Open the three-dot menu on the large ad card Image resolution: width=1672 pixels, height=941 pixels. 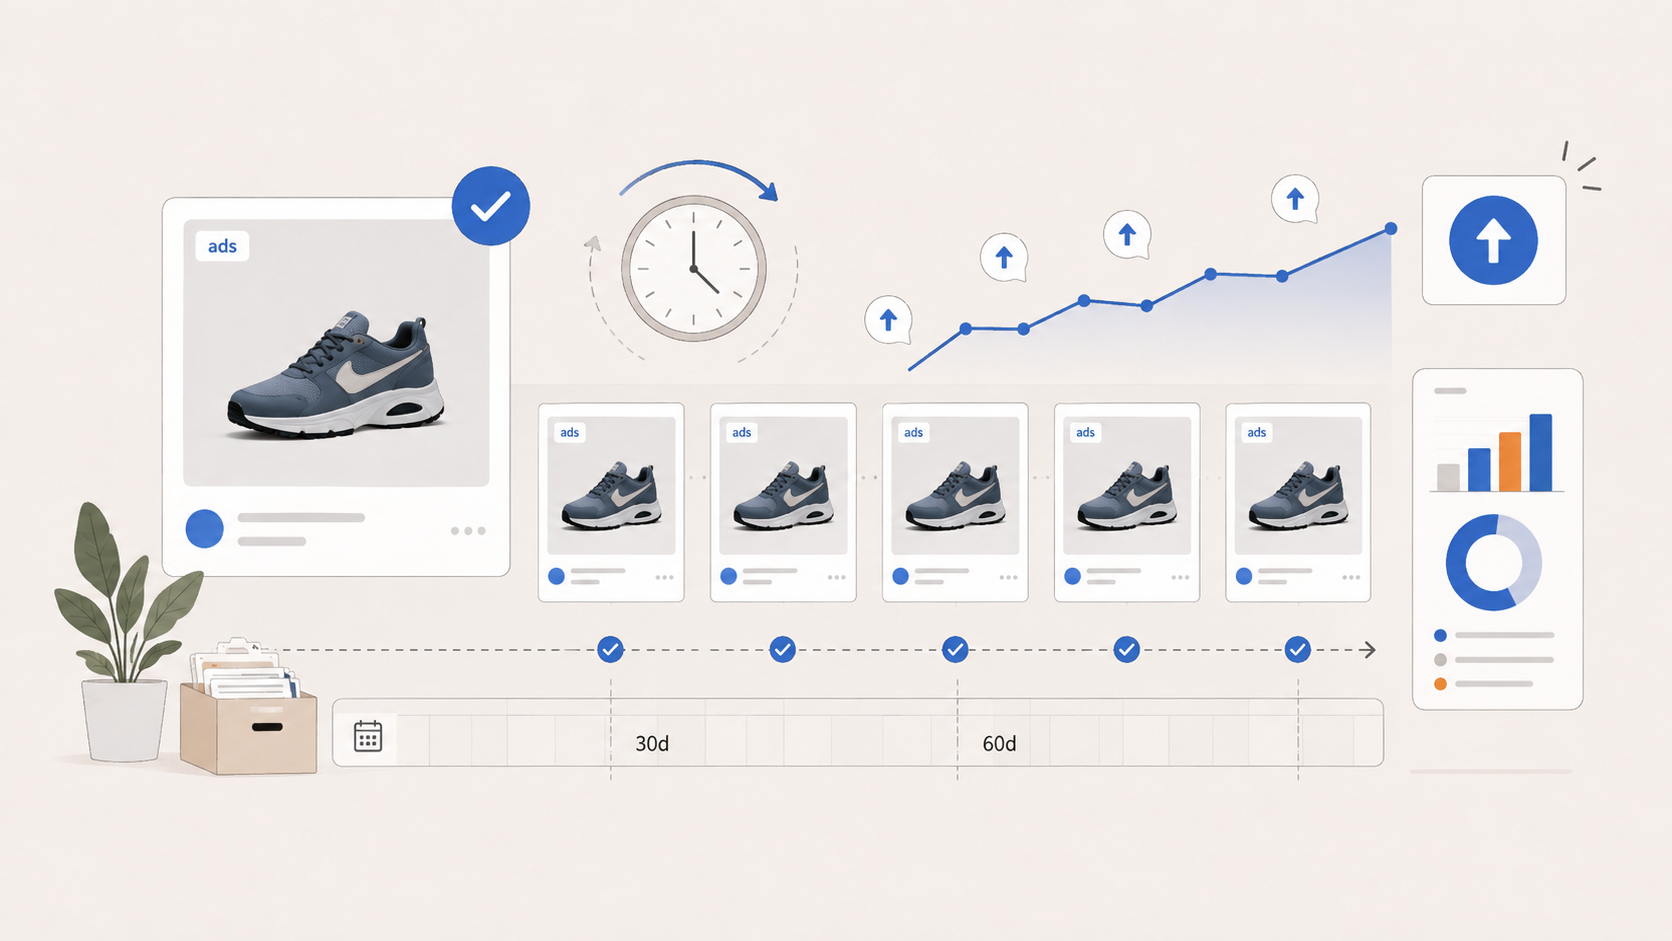click(x=468, y=531)
